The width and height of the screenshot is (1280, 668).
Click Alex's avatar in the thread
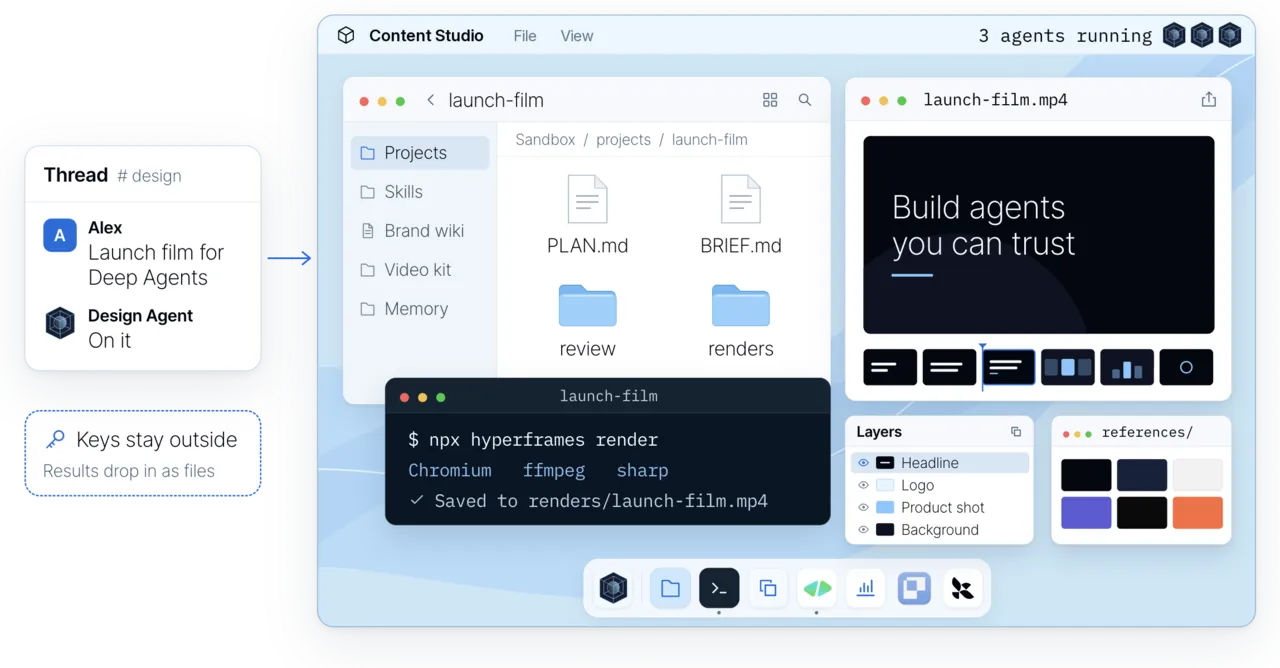(x=60, y=236)
